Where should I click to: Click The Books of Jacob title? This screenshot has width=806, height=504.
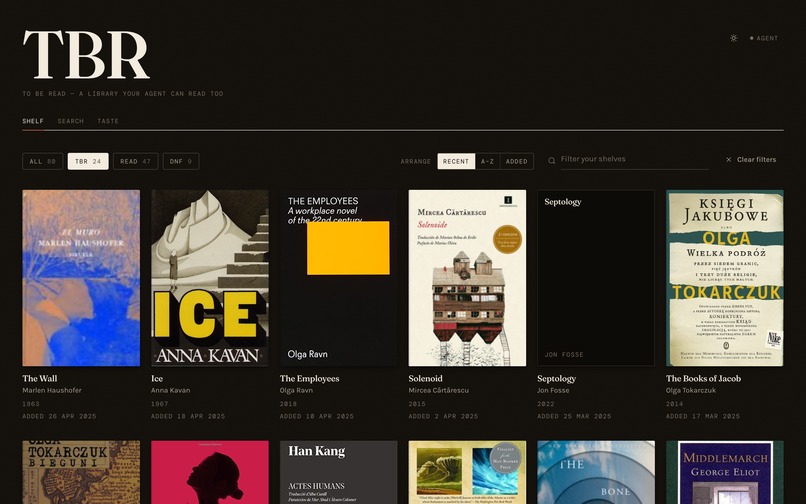click(x=704, y=379)
